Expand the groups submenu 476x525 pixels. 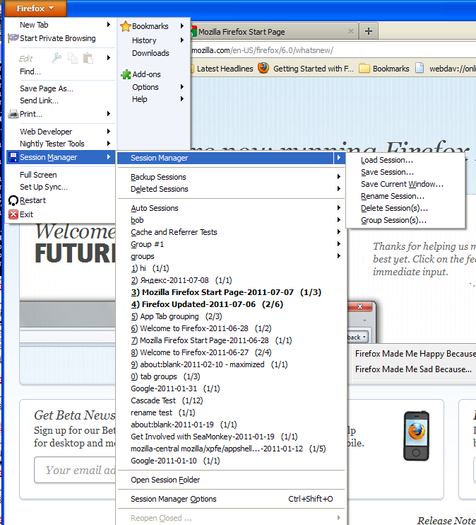click(231, 256)
